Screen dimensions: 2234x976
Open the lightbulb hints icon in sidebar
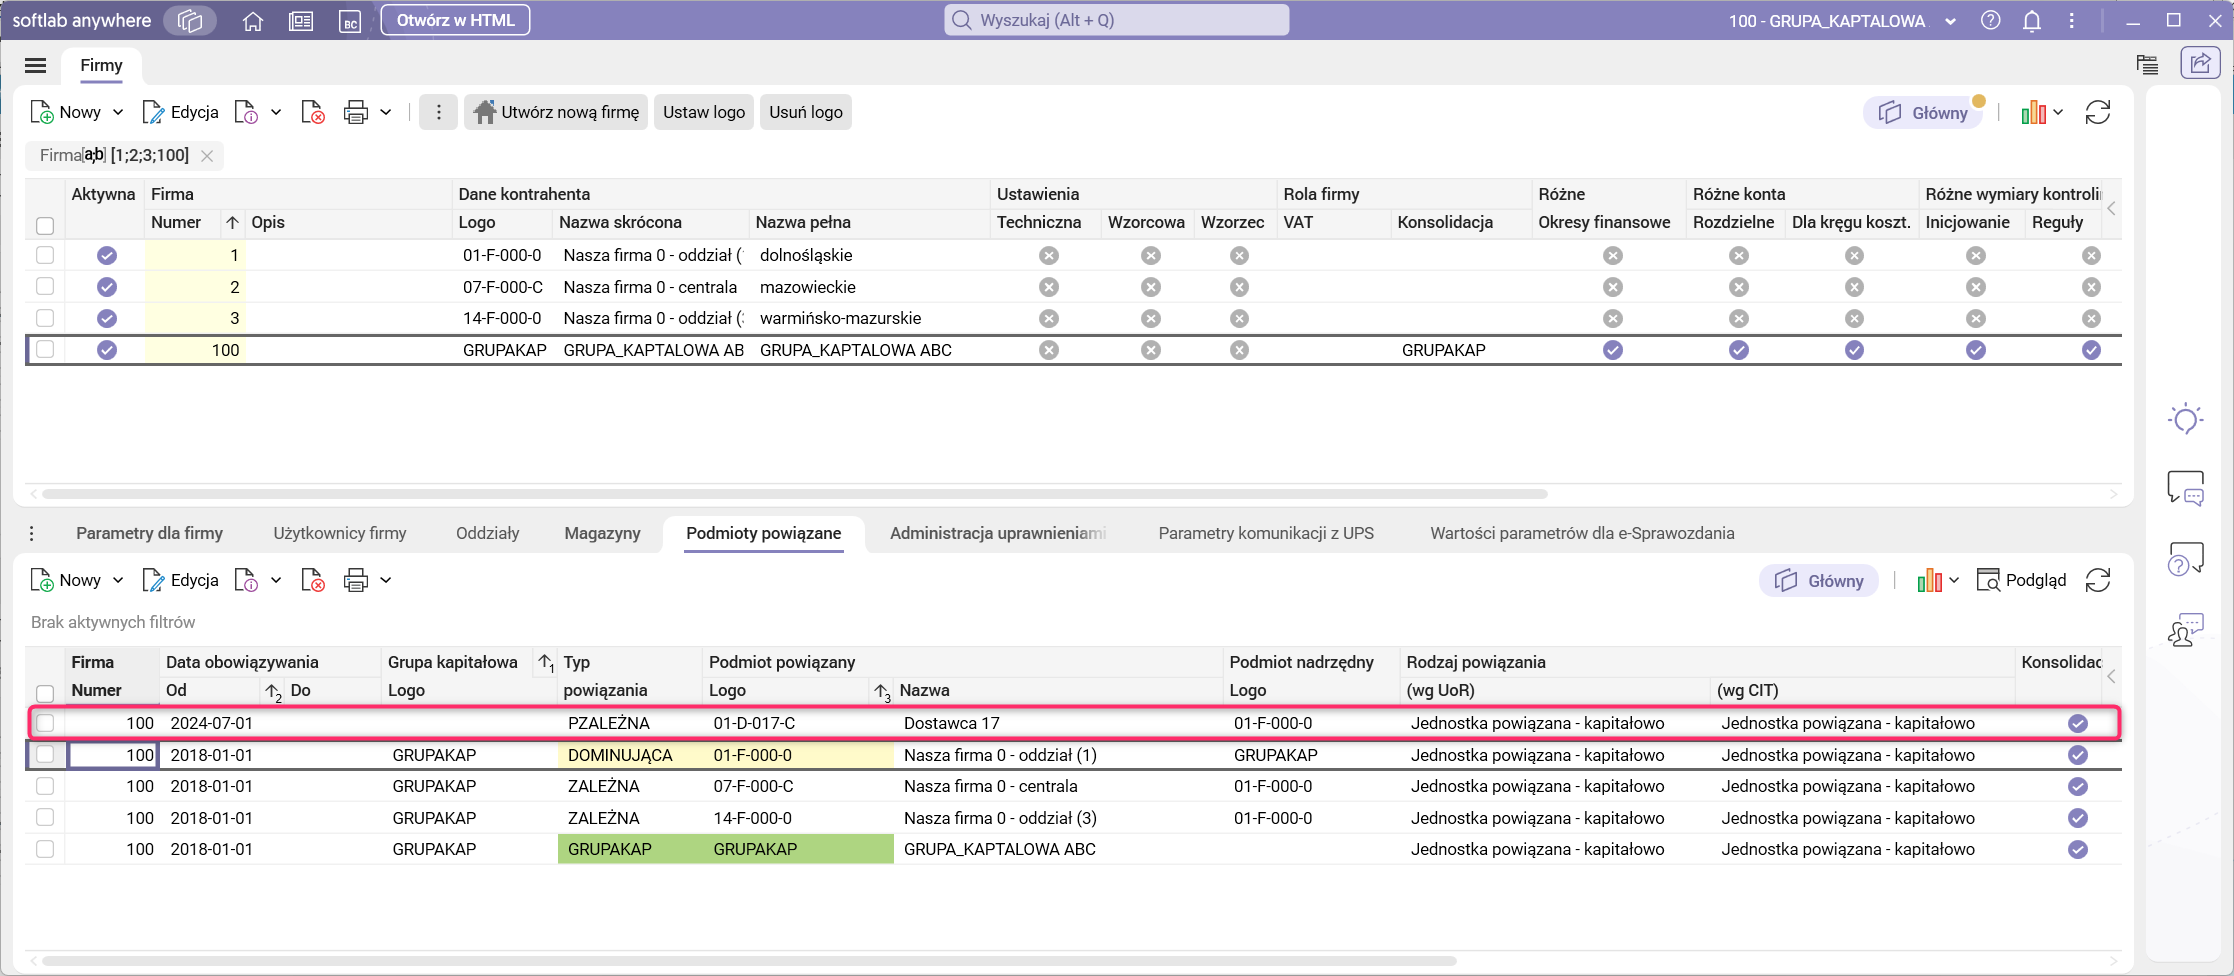(2185, 419)
